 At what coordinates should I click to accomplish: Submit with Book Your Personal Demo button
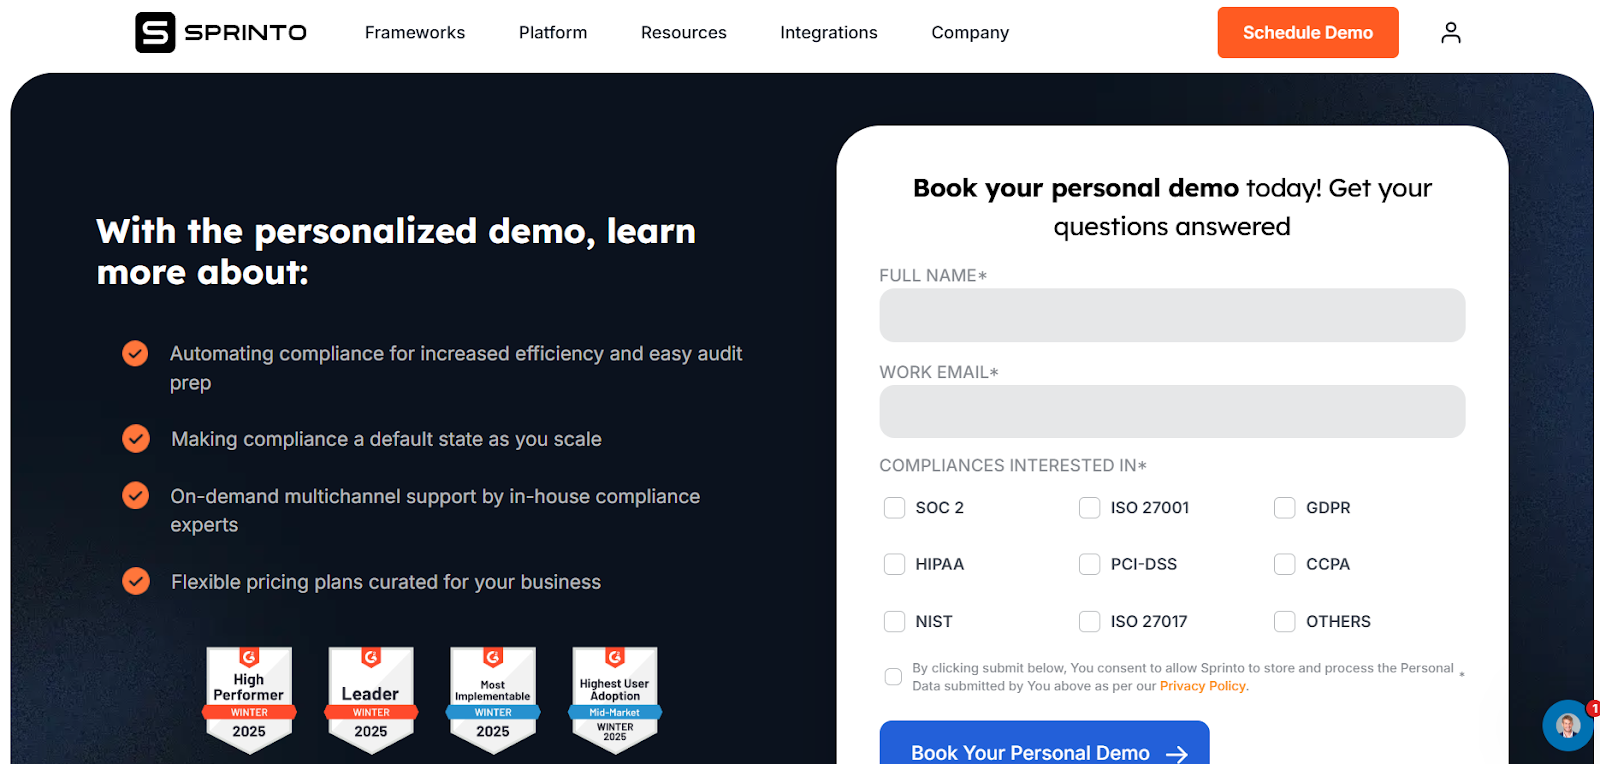1044,743
